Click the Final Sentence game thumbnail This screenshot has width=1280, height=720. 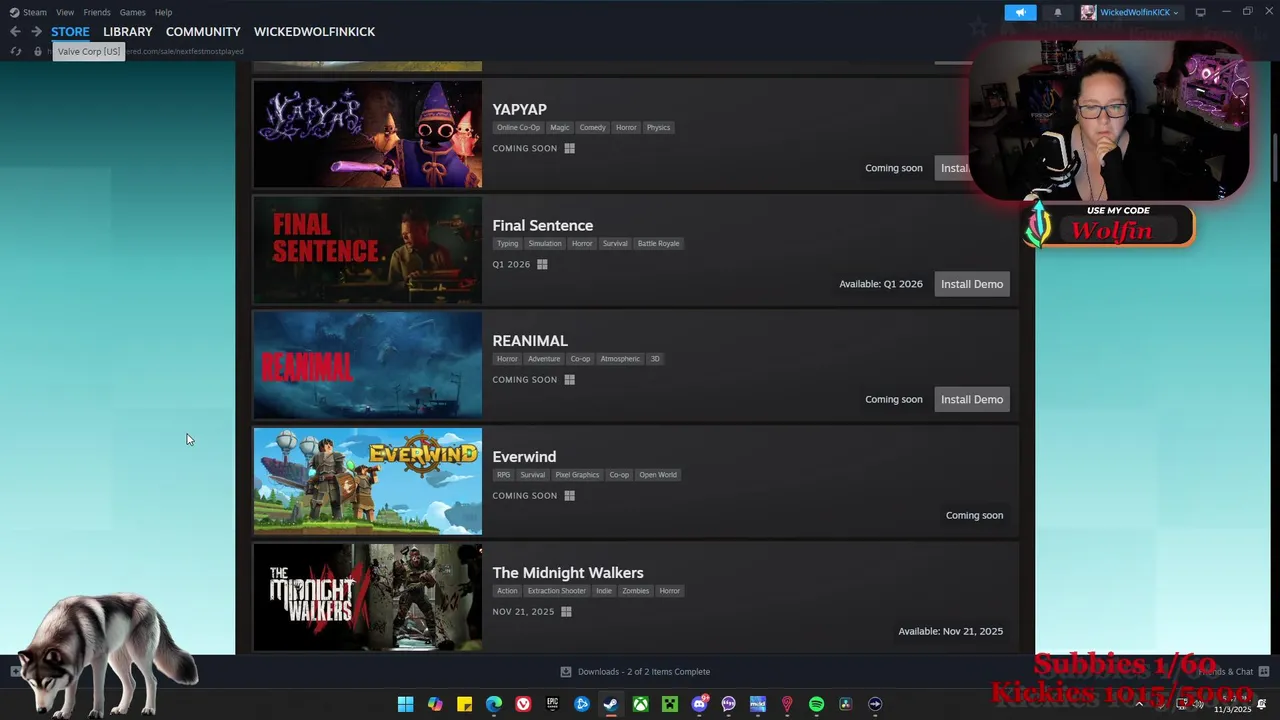[x=368, y=250]
